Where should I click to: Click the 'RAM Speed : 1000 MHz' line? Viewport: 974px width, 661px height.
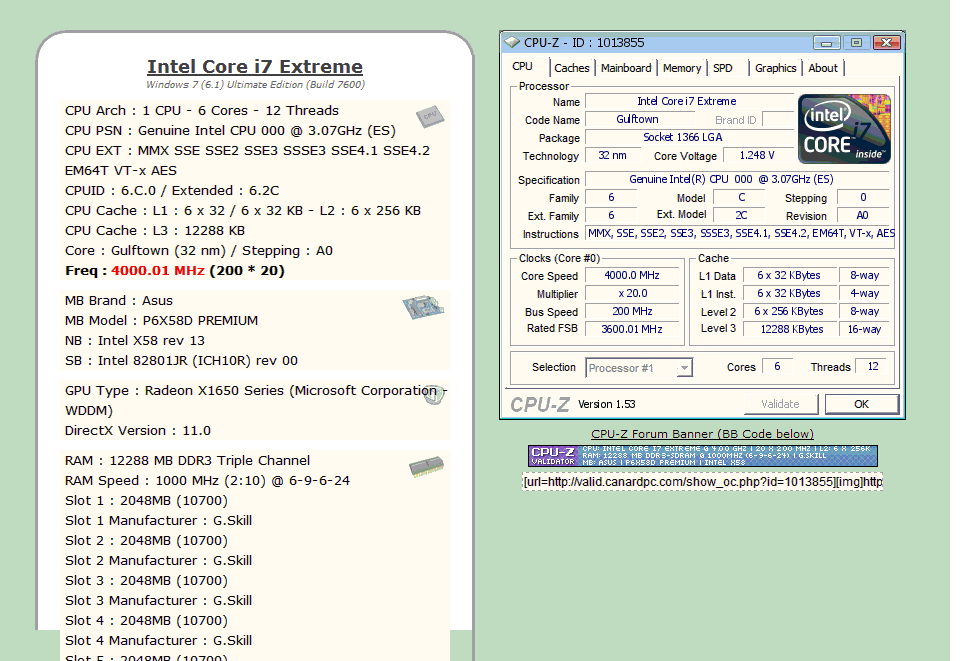click(x=207, y=481)
